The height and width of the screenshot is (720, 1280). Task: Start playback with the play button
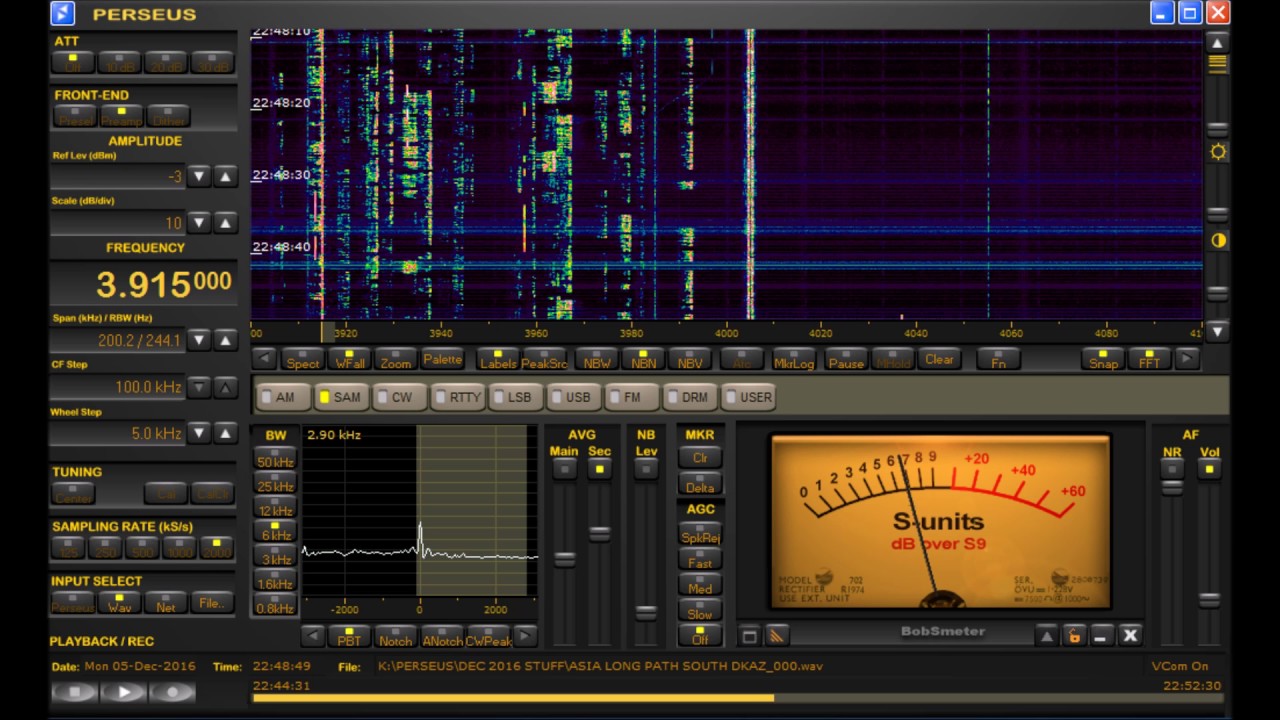coord(124,691)
